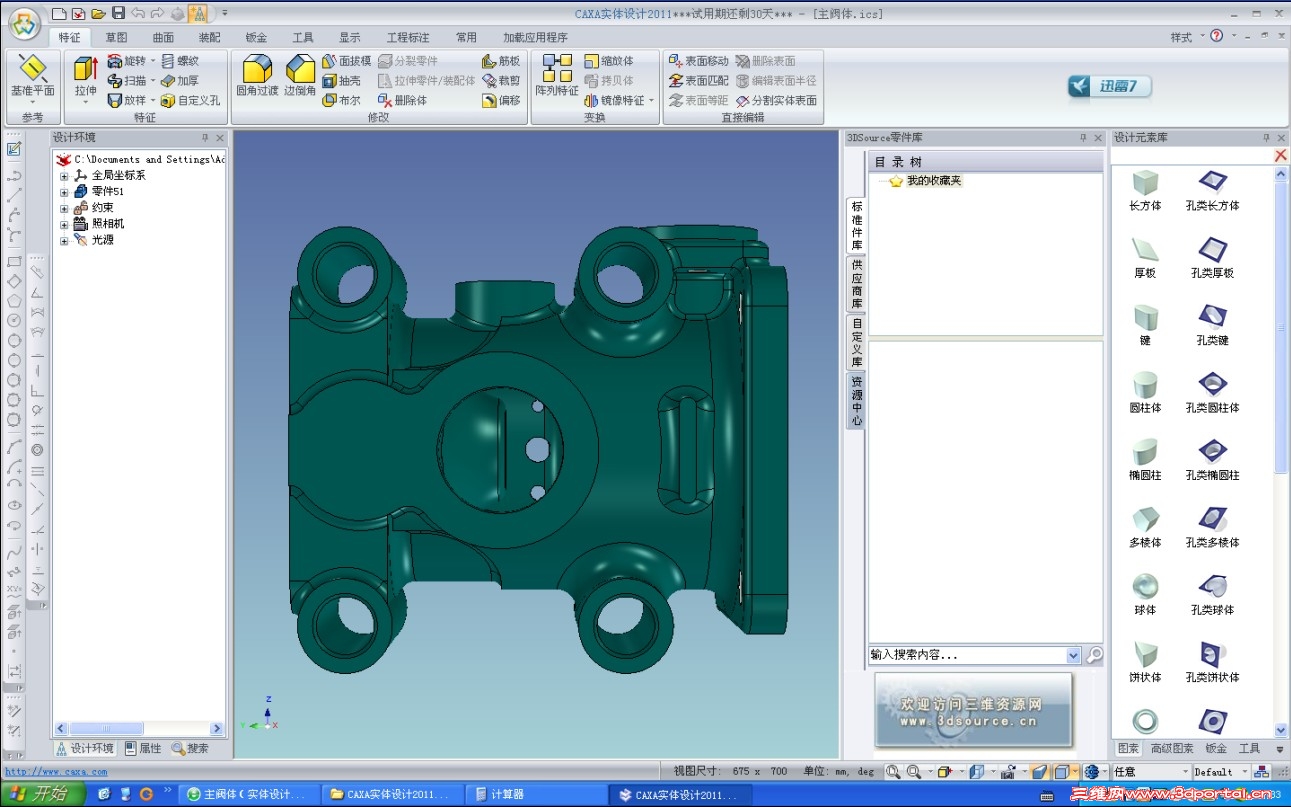
Task: Switch to the 装配 ribbon tab
Action: click(210, 38)
